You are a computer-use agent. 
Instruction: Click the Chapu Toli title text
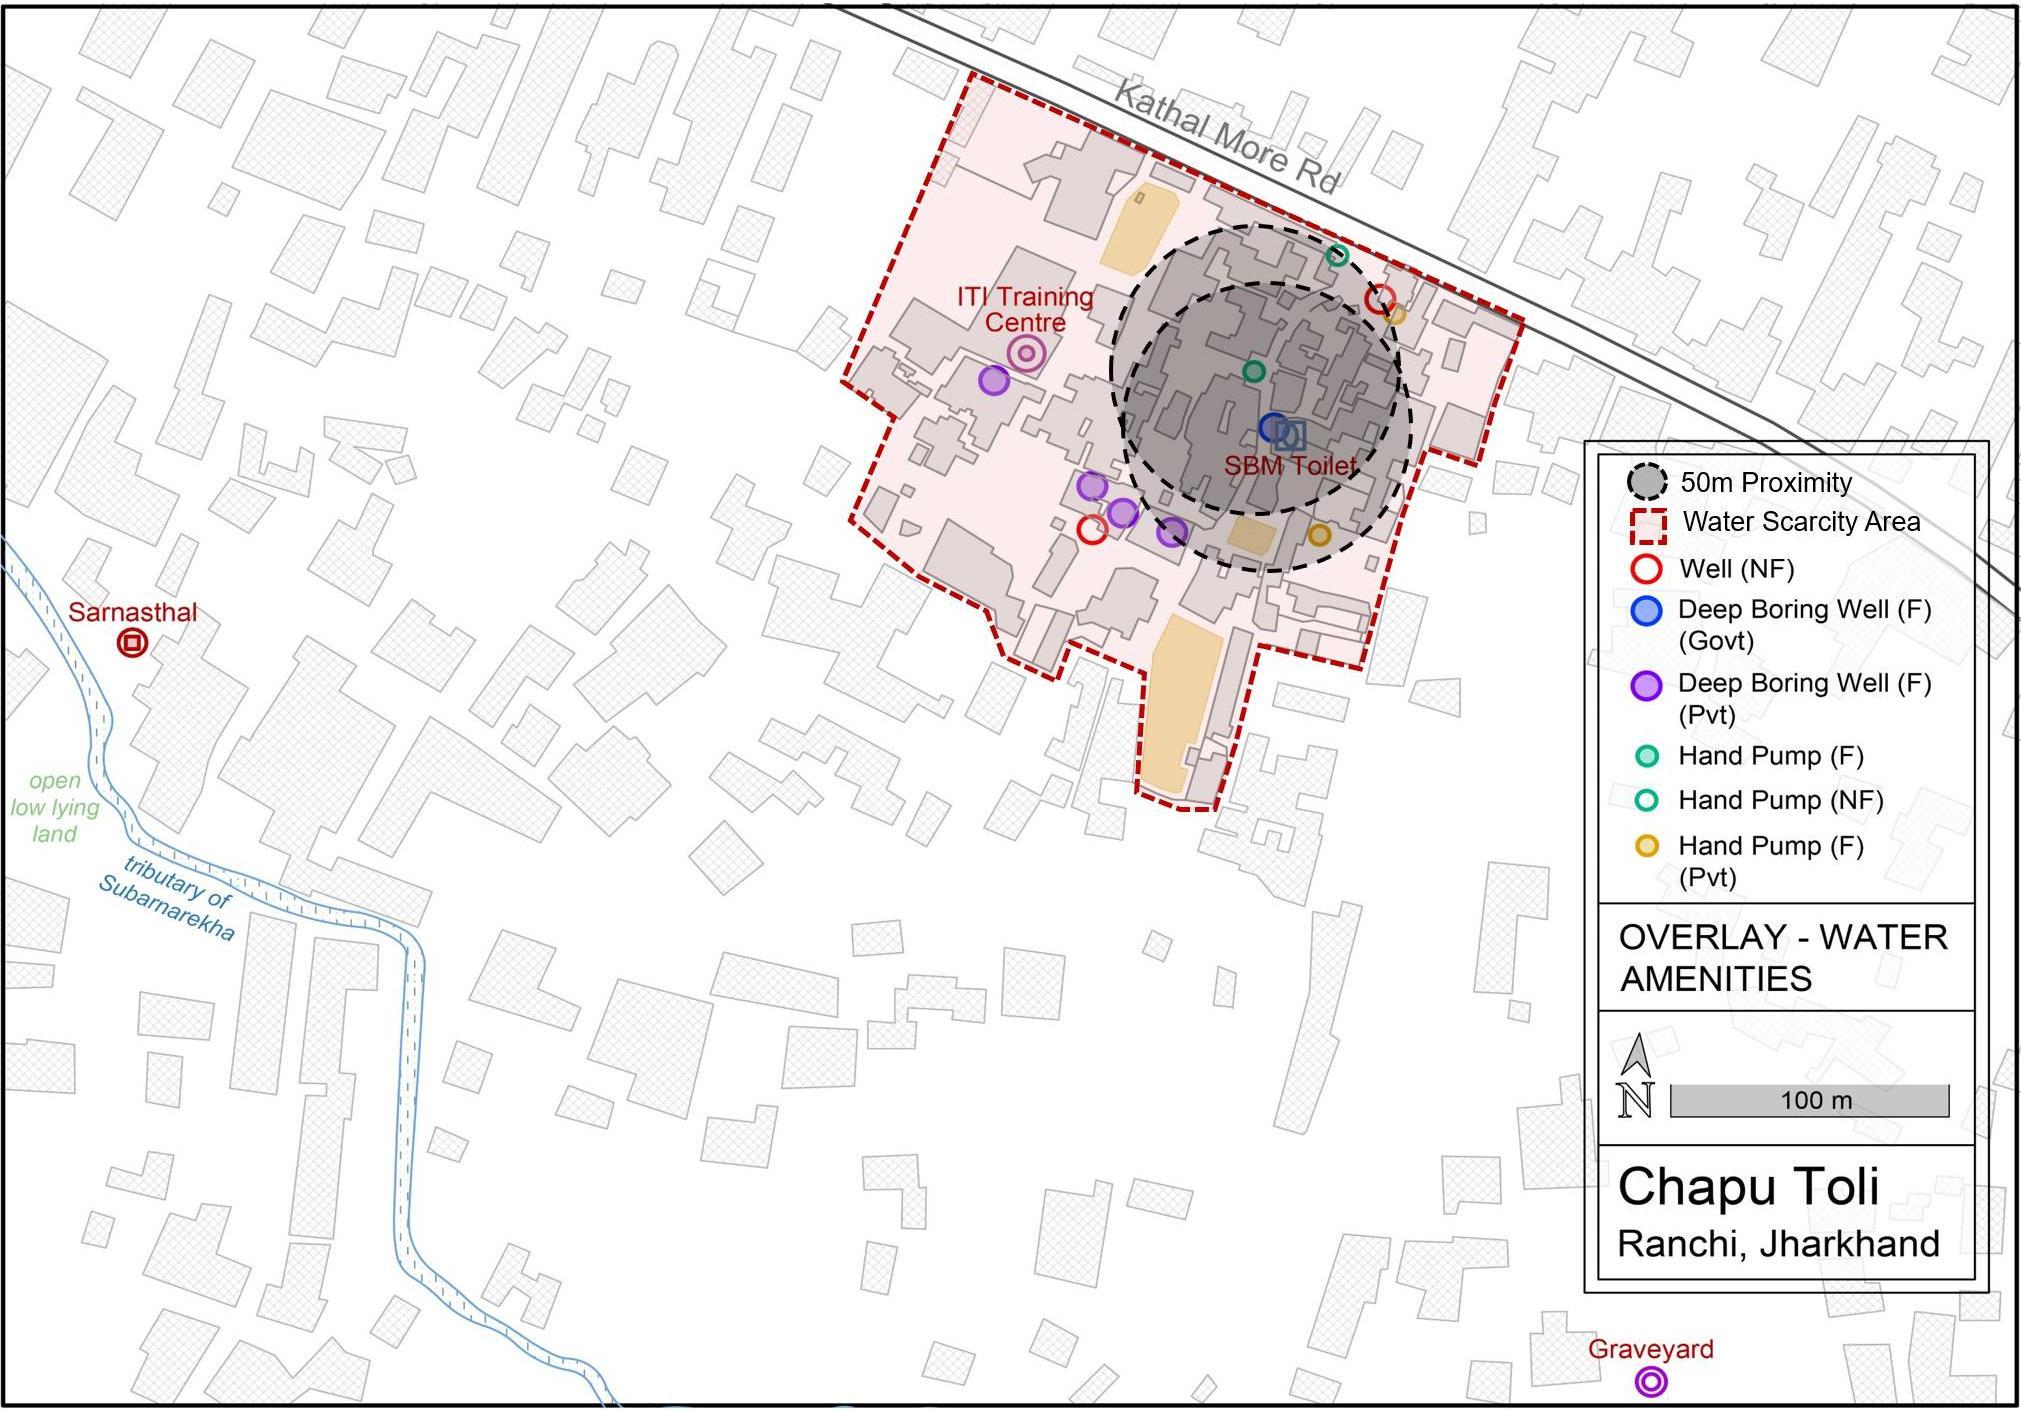(1748, 1187)
